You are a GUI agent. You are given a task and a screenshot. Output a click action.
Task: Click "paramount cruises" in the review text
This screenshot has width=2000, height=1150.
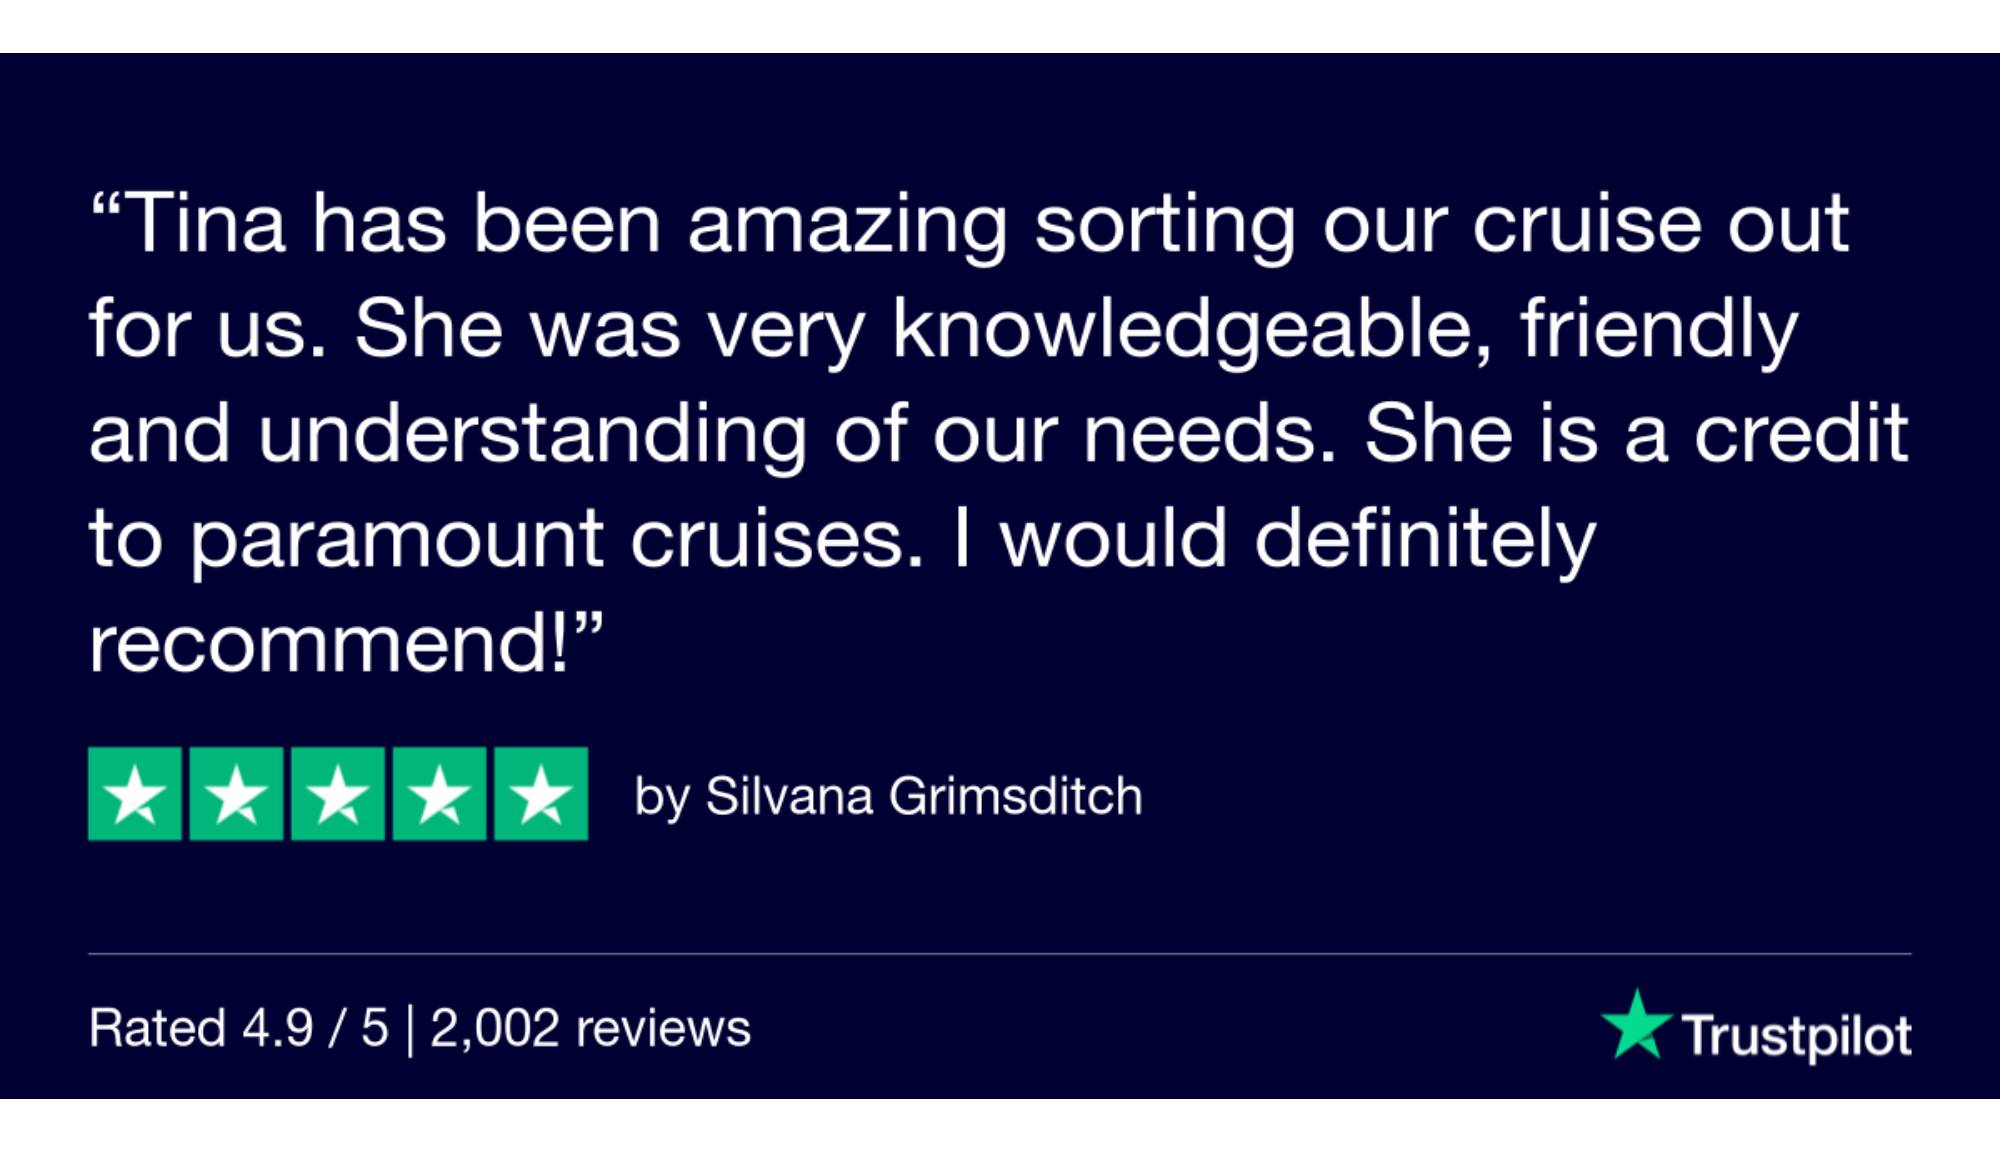pos(556,539)
